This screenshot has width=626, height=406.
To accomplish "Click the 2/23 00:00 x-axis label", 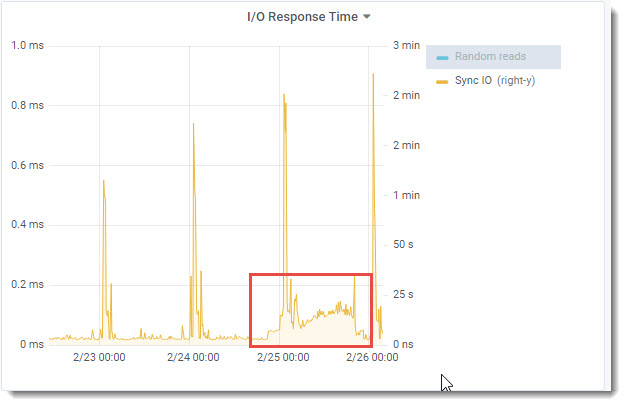I will coord(99,357).
